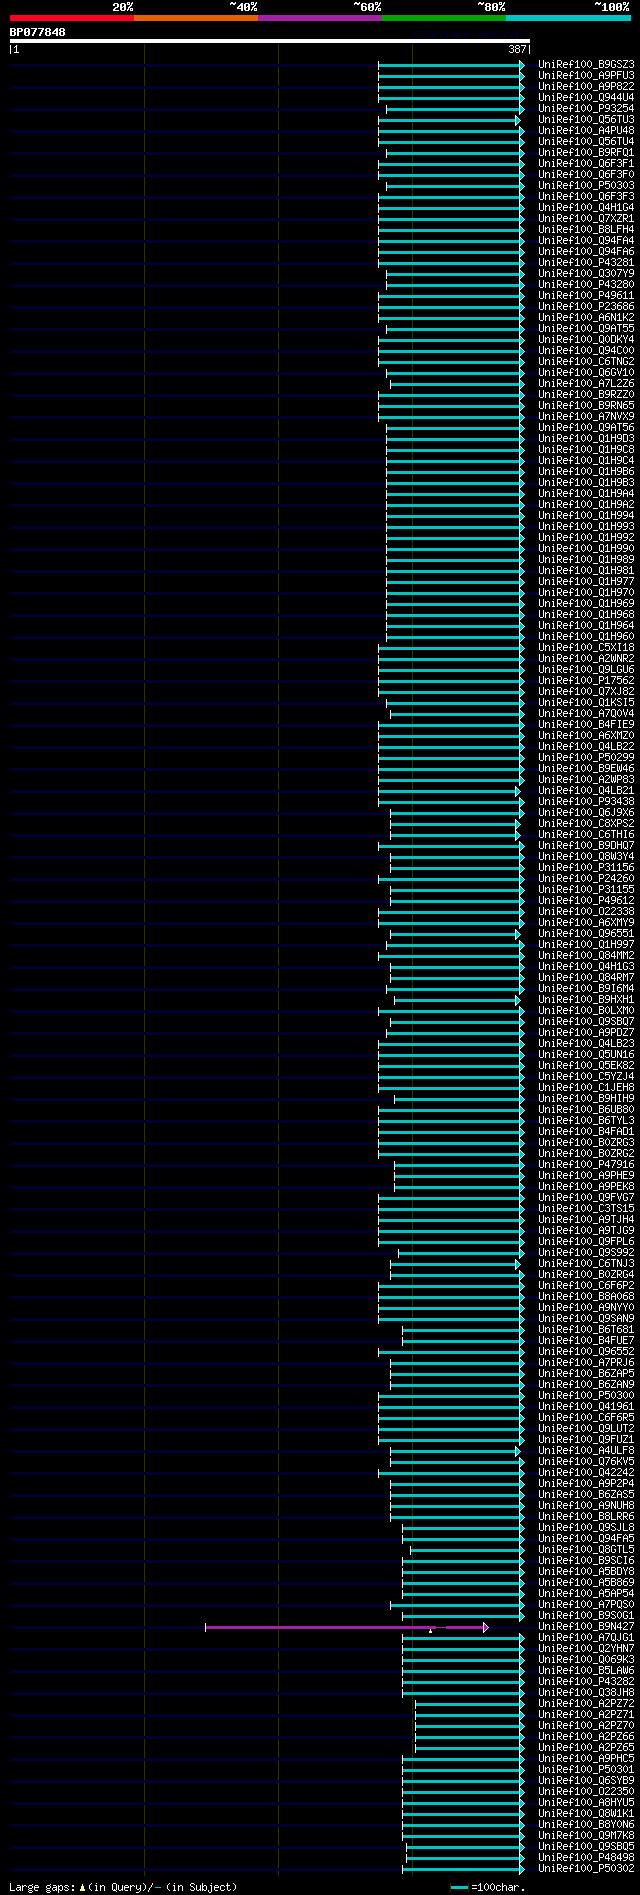Screen dimensions: 640x1895
Task: Select the UniRef100_C8XPS2 label
Action: pyautogui.click(x=586, y=823)
